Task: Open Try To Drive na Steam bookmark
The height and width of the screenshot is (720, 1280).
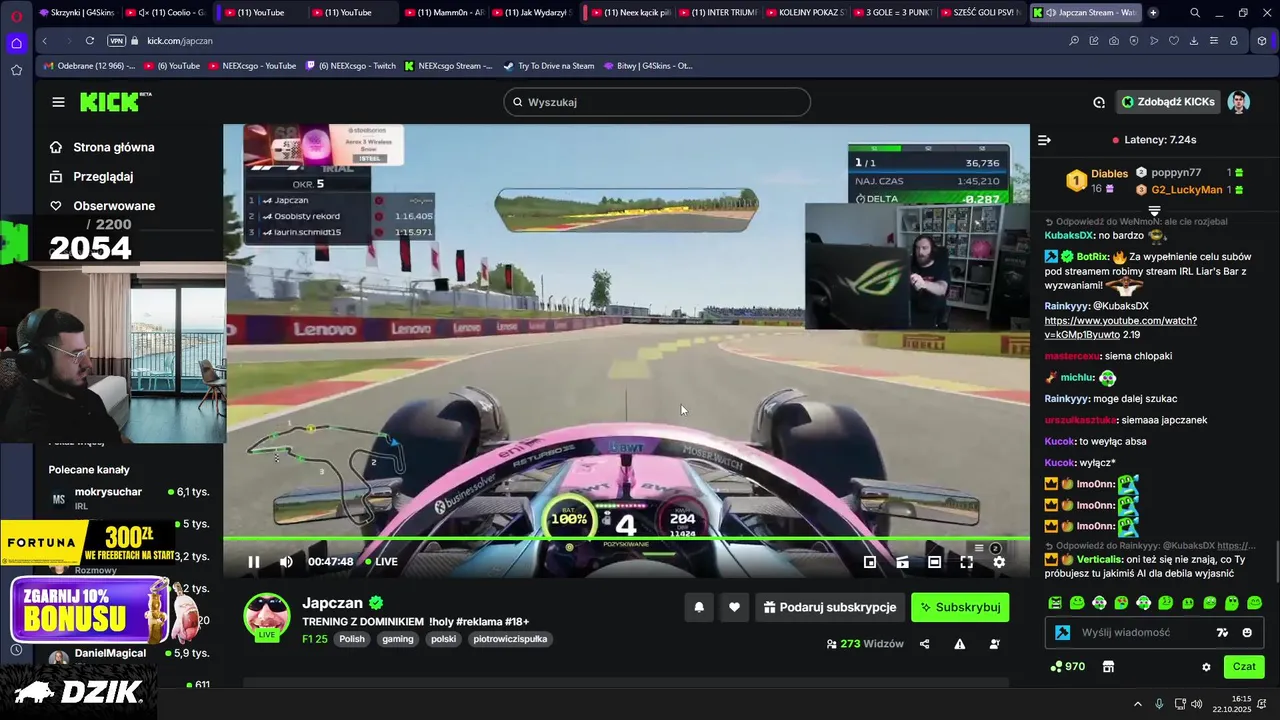Action: [x=549, y=66]
